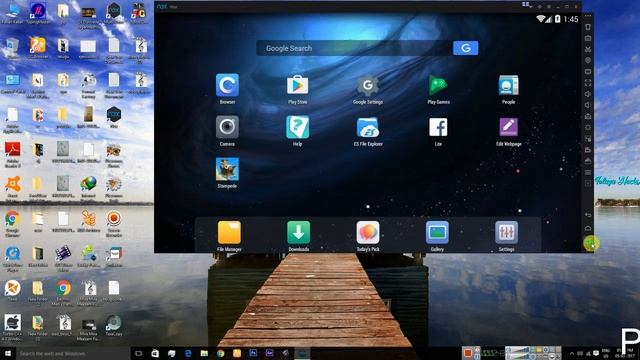Open Android Settings in the dock
Screen dimensions: 640x360
coord(507,233)
